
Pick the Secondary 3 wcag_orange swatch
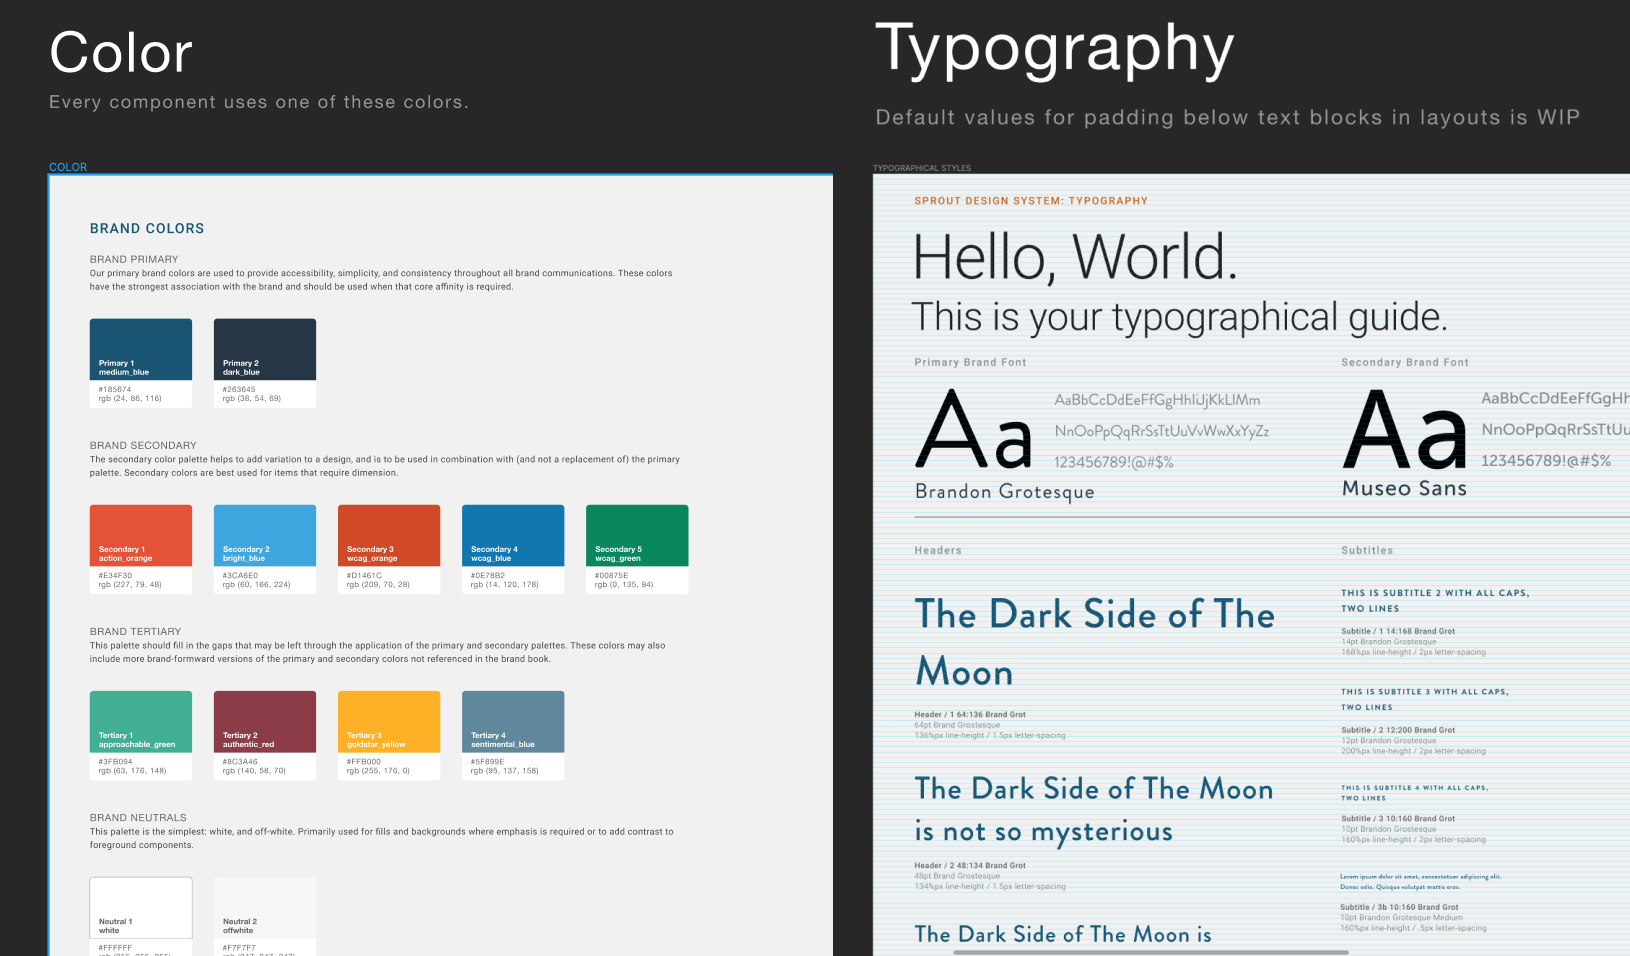[389, 535]
